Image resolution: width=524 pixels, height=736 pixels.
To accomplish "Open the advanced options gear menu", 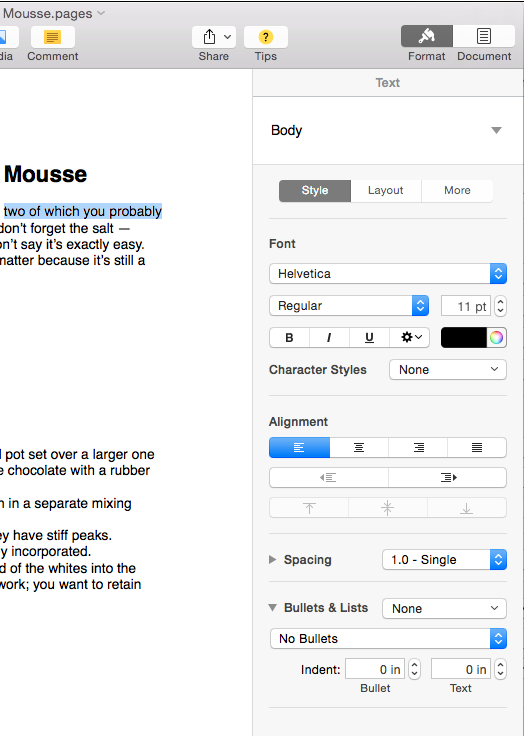I will pos(410,337).
